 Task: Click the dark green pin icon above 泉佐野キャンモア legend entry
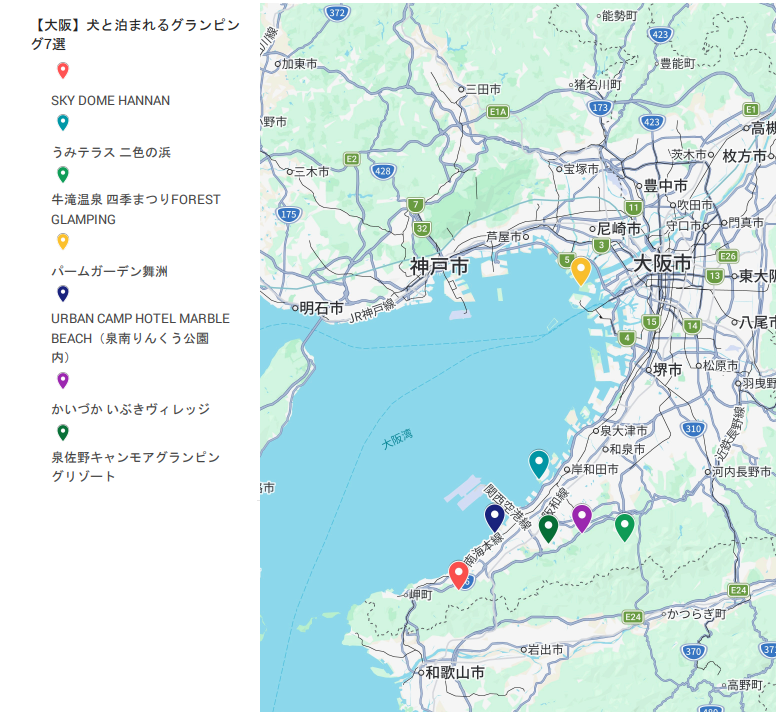pos(63,432)
